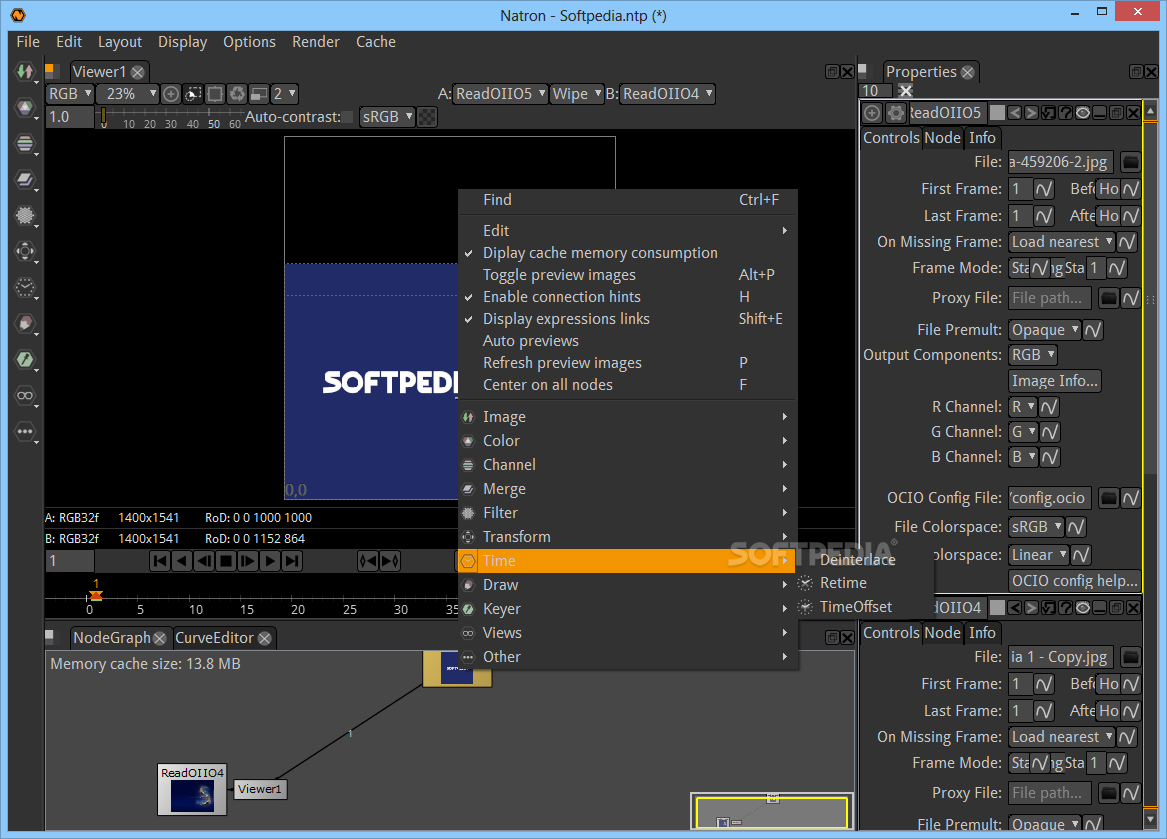Open the Cache menu
Viewport: 1167px width, 839px height.
(376, 42)
